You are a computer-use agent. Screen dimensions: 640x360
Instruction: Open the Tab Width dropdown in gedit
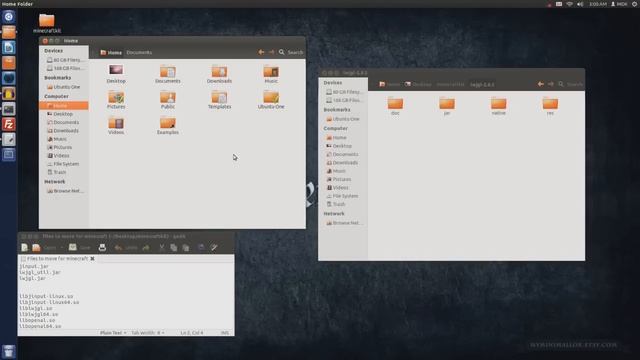point(148,333)
